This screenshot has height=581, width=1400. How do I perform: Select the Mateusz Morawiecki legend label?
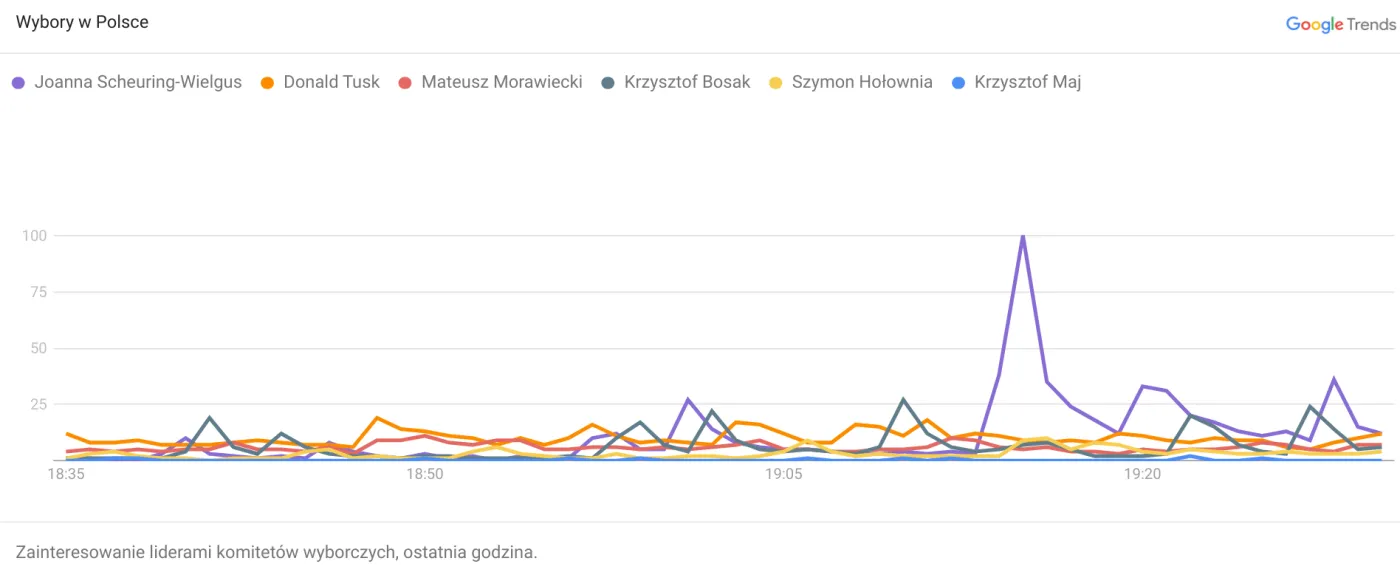tap(501, 83)
